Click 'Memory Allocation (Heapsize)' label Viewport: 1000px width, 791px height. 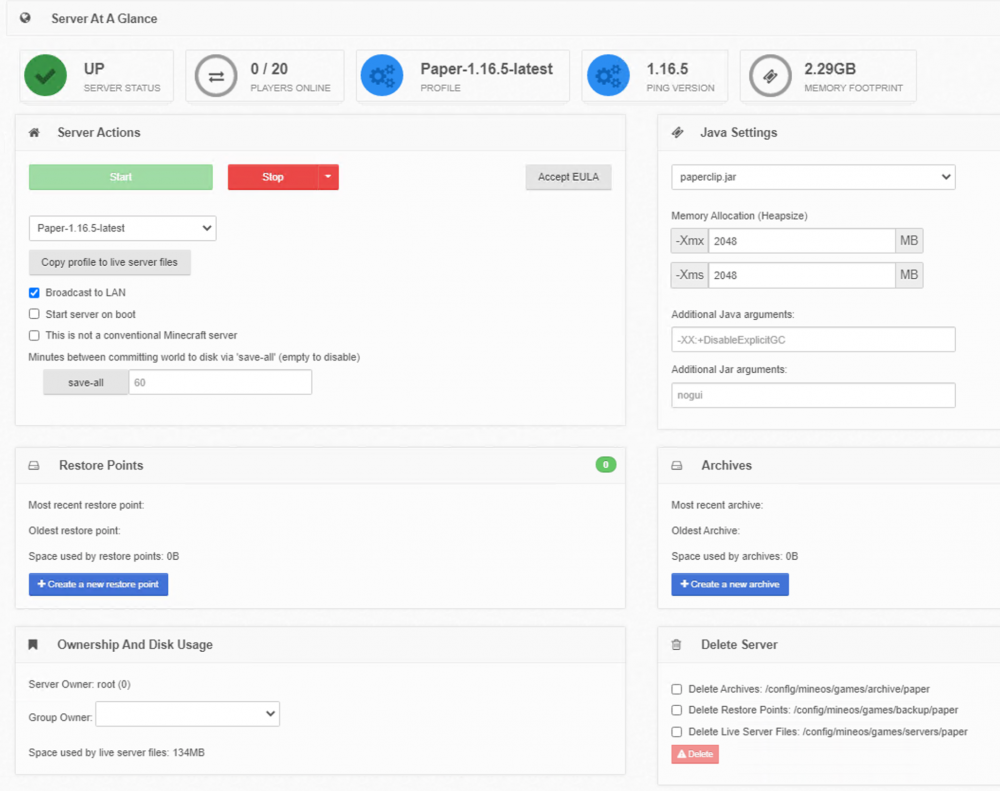pos(739,216)
